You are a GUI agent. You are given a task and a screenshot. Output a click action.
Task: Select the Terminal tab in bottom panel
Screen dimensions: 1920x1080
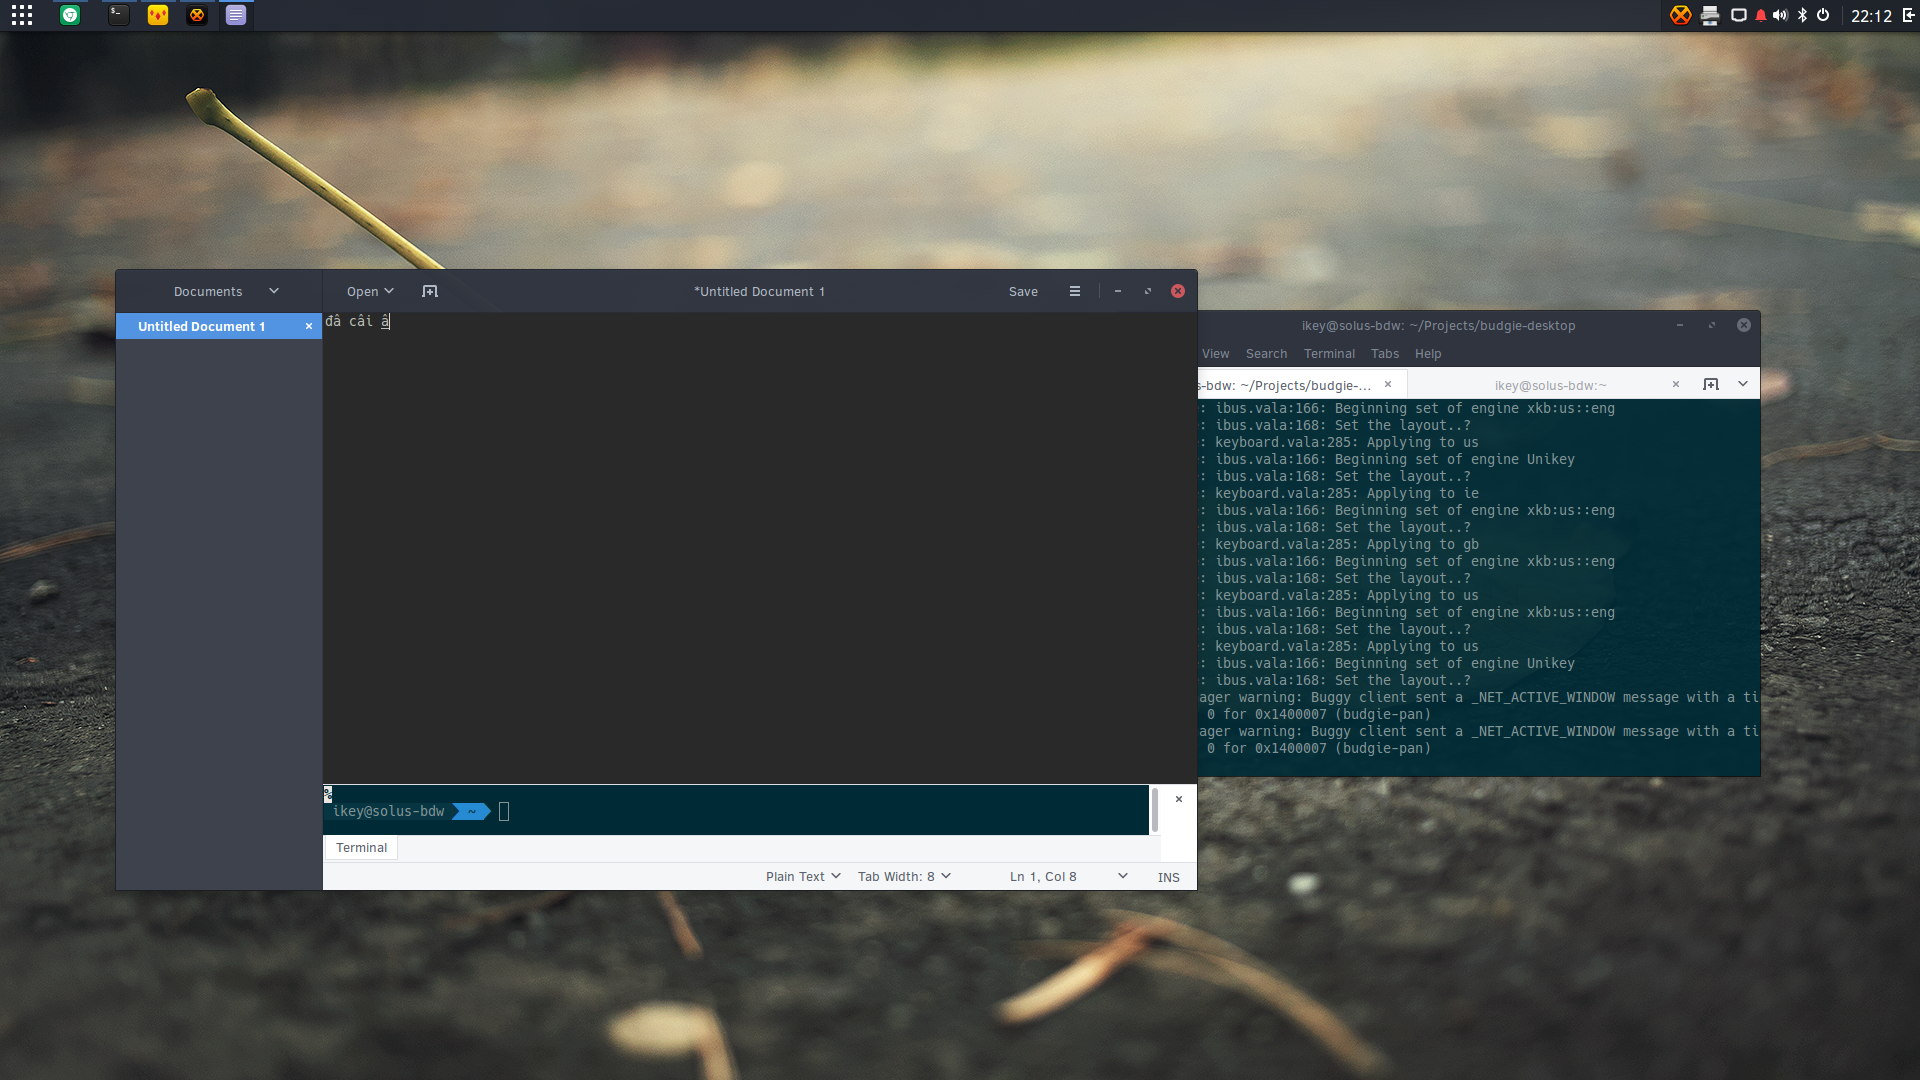pos(361,847)
